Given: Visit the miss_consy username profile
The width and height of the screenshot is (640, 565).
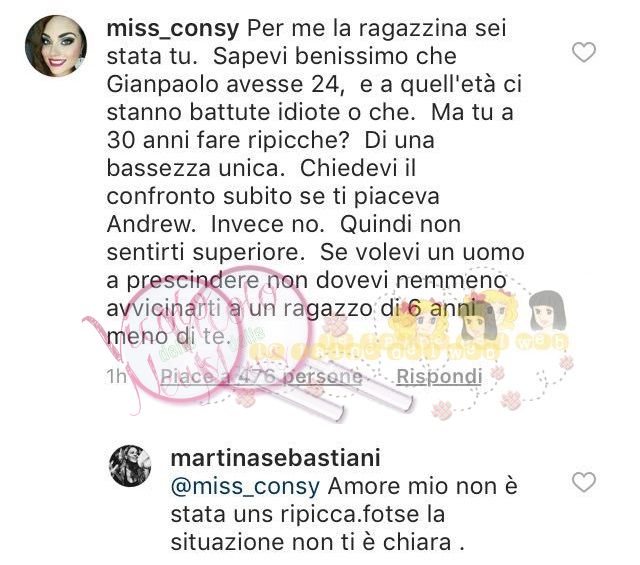Looking at the screenshot, I should [x=173, y=29].
